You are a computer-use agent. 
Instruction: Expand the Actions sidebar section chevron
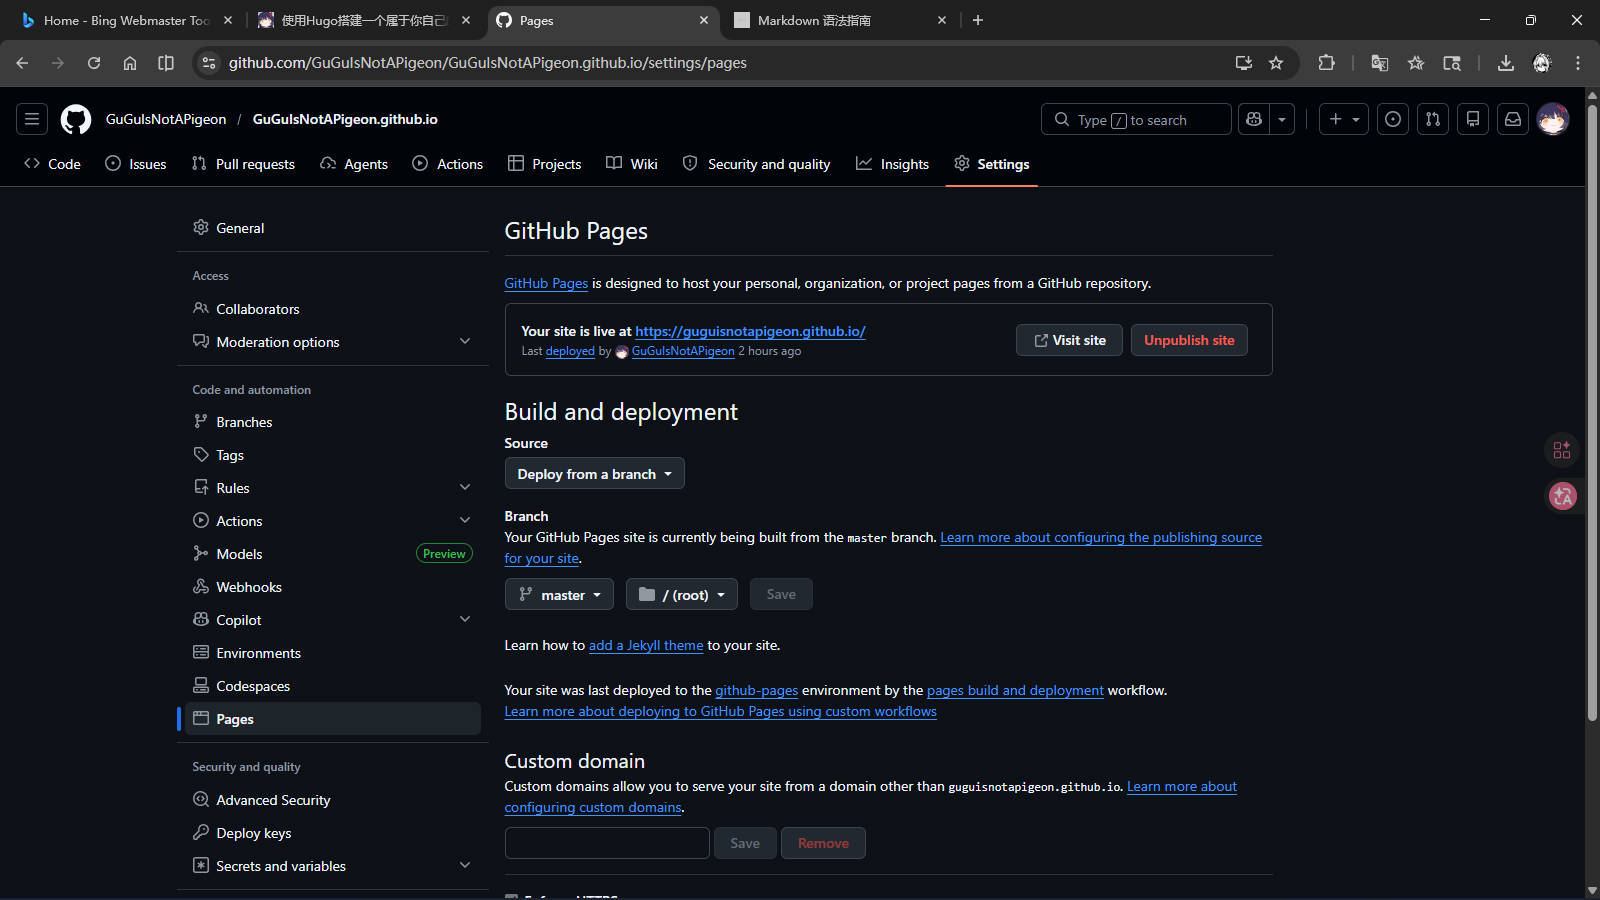pyautogui.click(x=465, y=521)
